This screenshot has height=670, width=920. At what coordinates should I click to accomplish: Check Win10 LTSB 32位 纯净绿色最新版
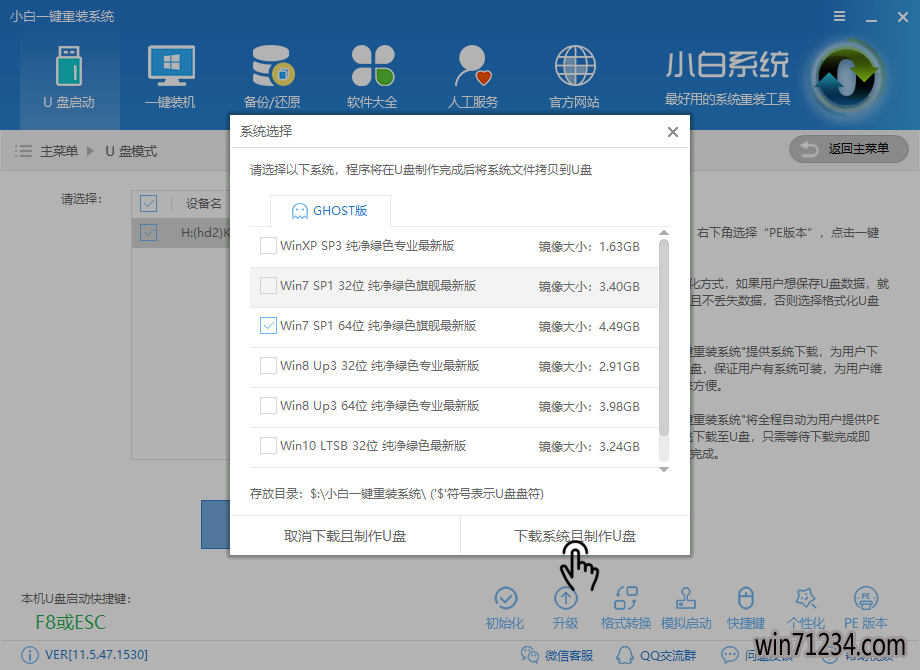coord(268,445)
